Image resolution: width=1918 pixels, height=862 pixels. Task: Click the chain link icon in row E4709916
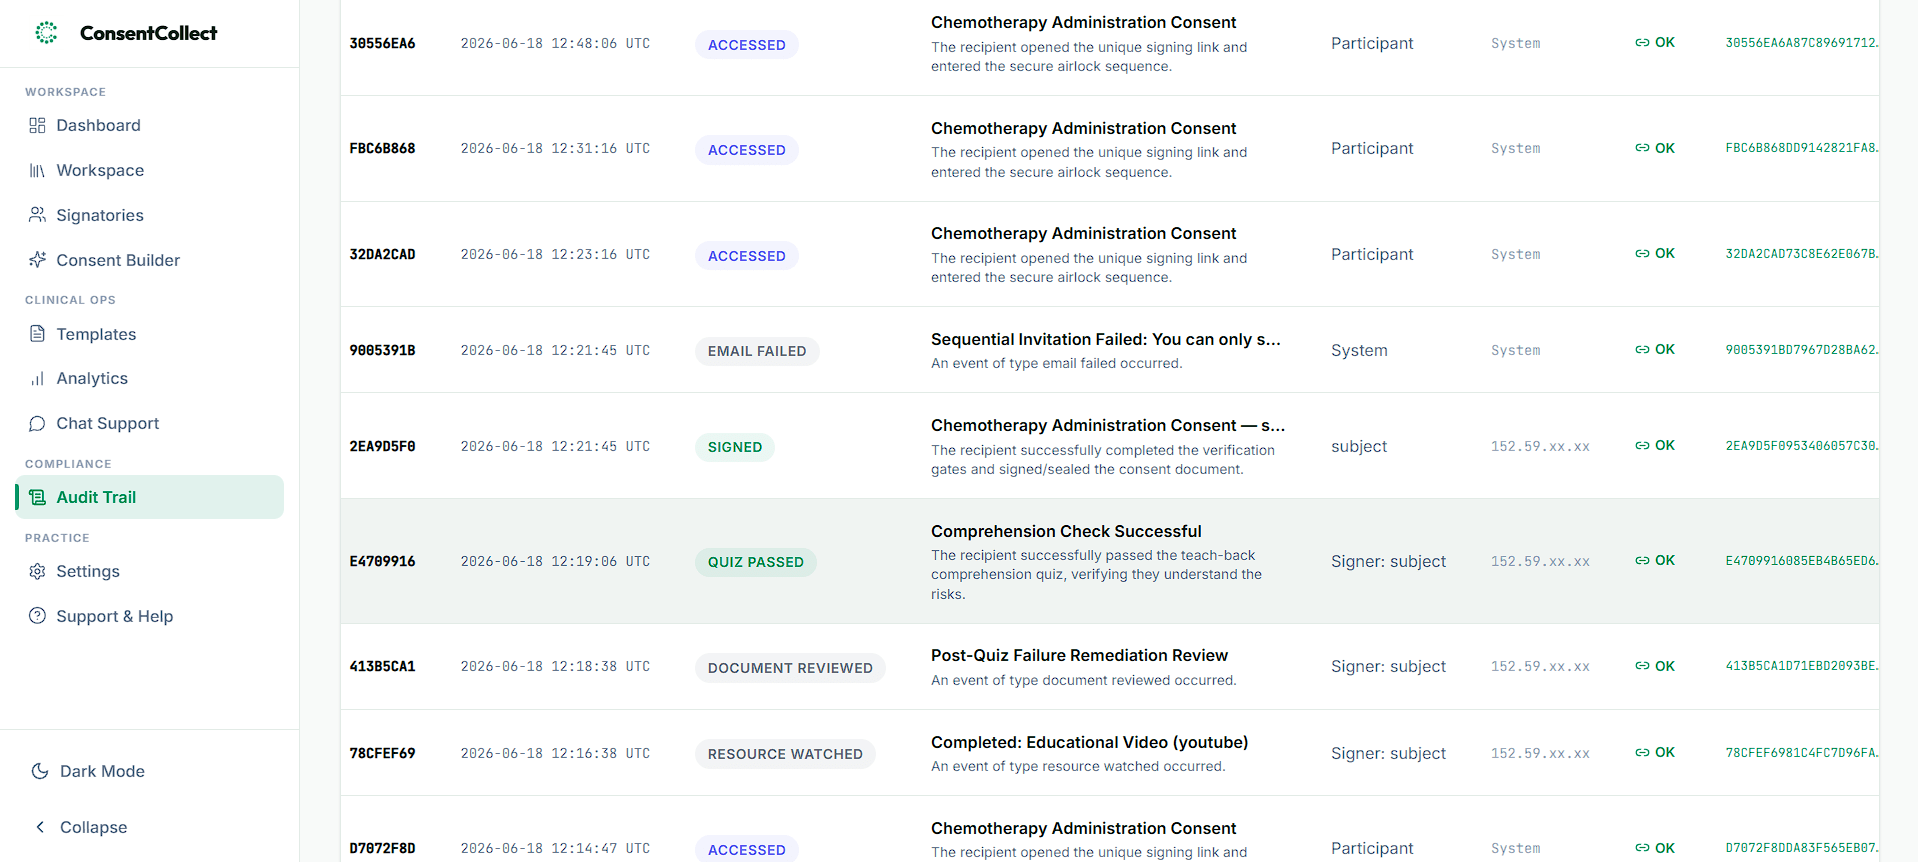[1642, 560]
